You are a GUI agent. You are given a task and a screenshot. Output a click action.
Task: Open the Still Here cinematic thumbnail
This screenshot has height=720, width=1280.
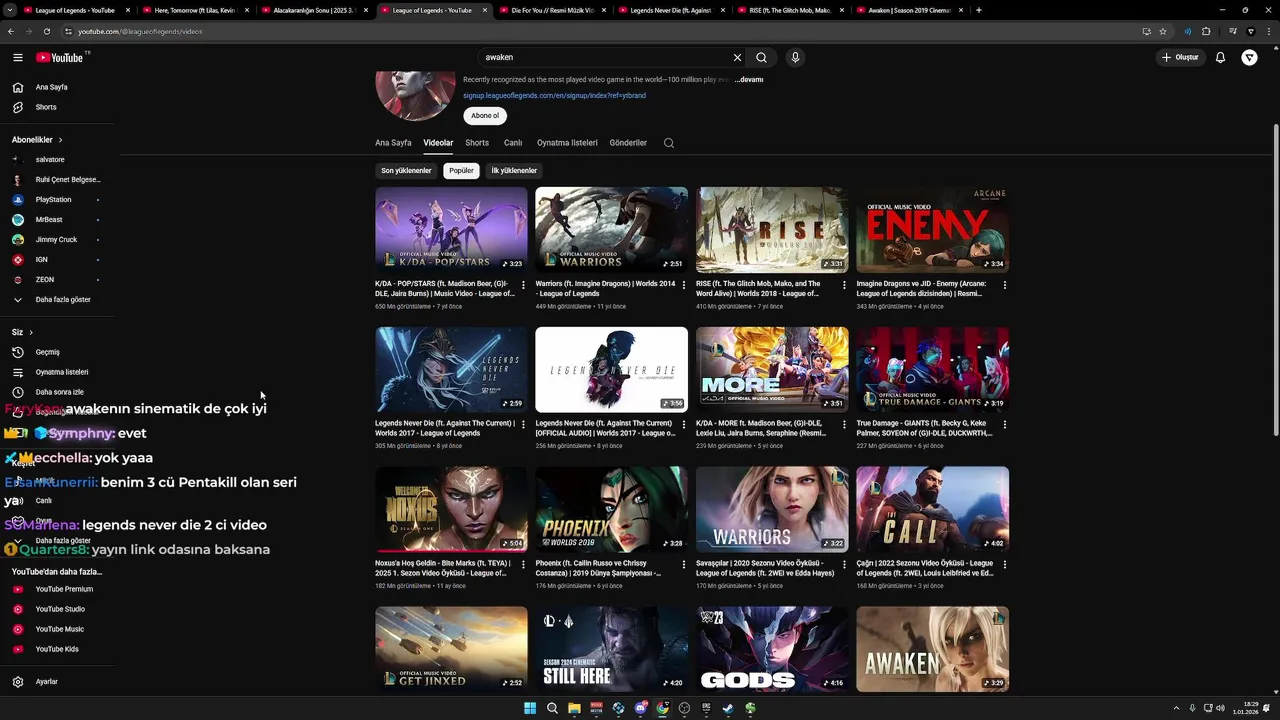[611, 649]
